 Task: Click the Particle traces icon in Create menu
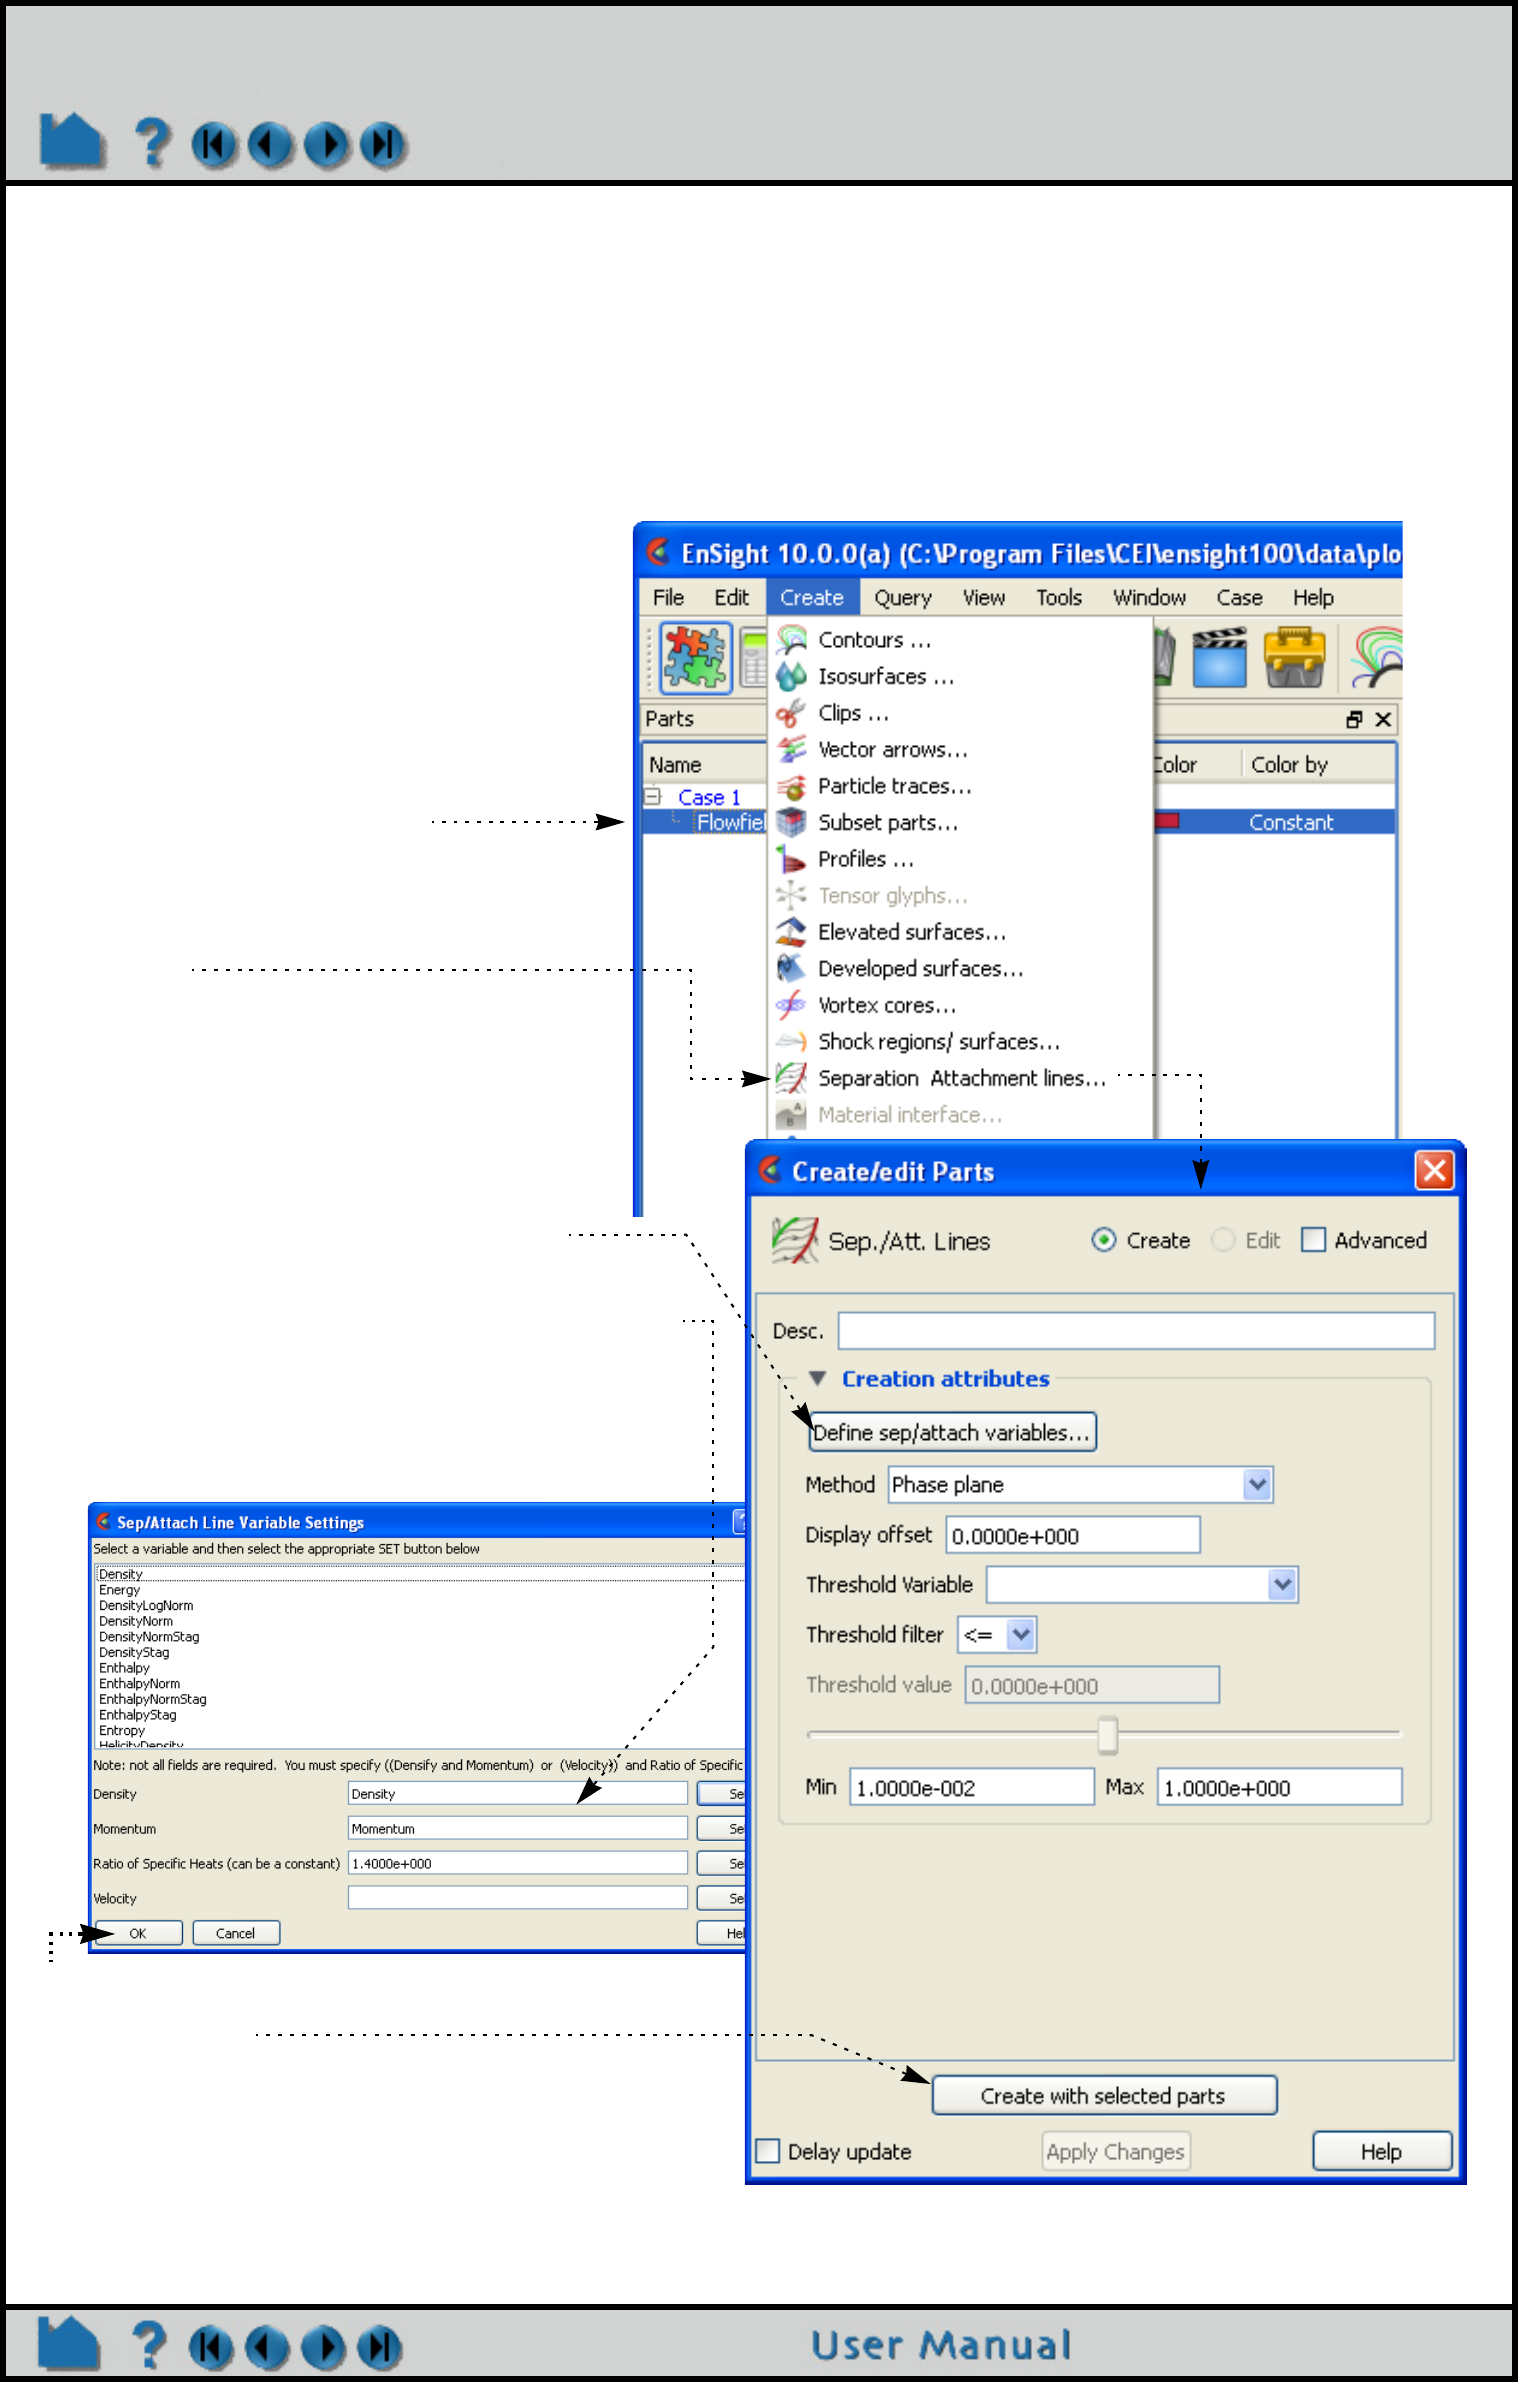792,786
